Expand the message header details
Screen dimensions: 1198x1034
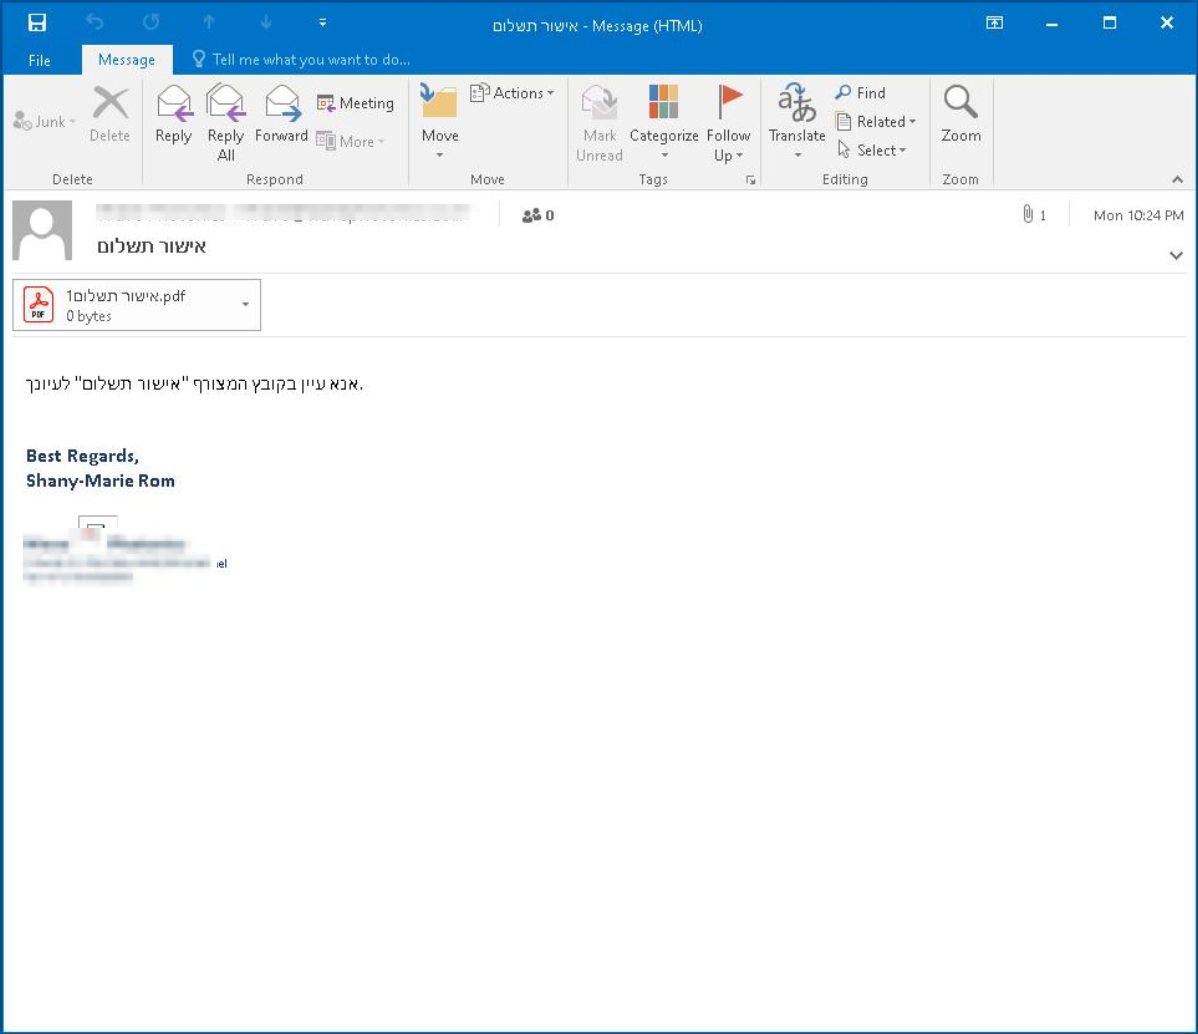[1176, 255]
